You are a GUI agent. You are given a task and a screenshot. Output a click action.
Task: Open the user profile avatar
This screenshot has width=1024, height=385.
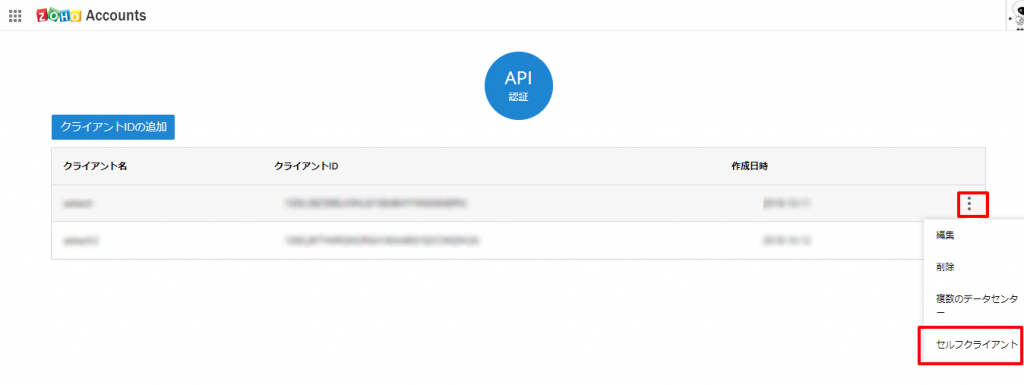pos(1017,15)
